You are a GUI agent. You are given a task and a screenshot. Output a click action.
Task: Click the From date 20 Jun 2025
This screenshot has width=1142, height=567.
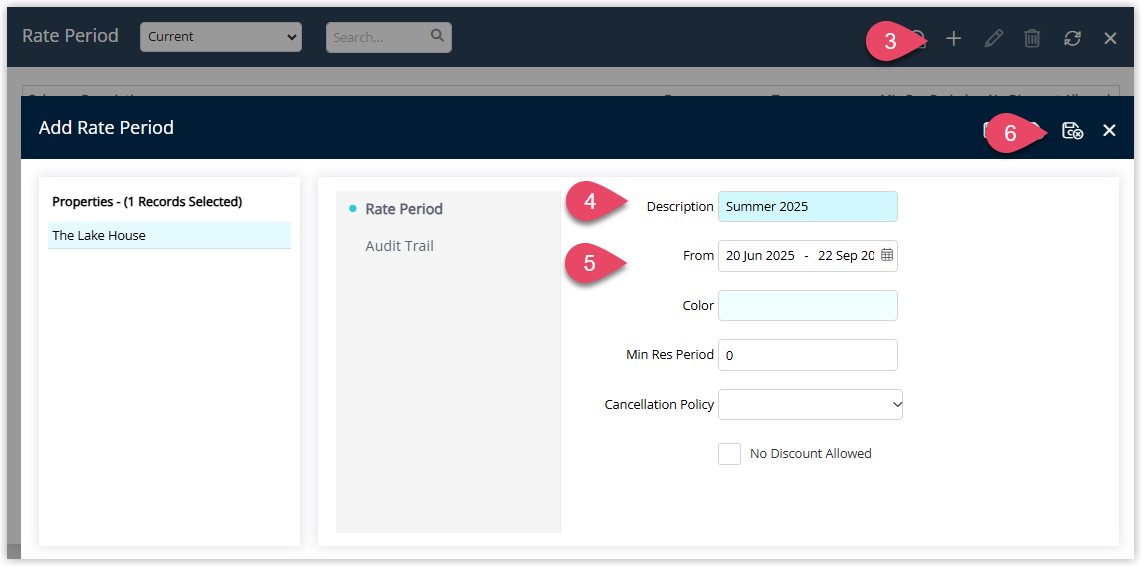pos(760,256)
